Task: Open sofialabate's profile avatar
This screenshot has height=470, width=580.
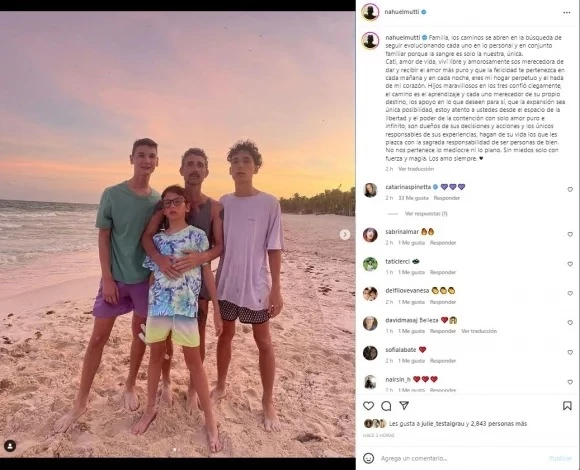Action: click(370, 353)
